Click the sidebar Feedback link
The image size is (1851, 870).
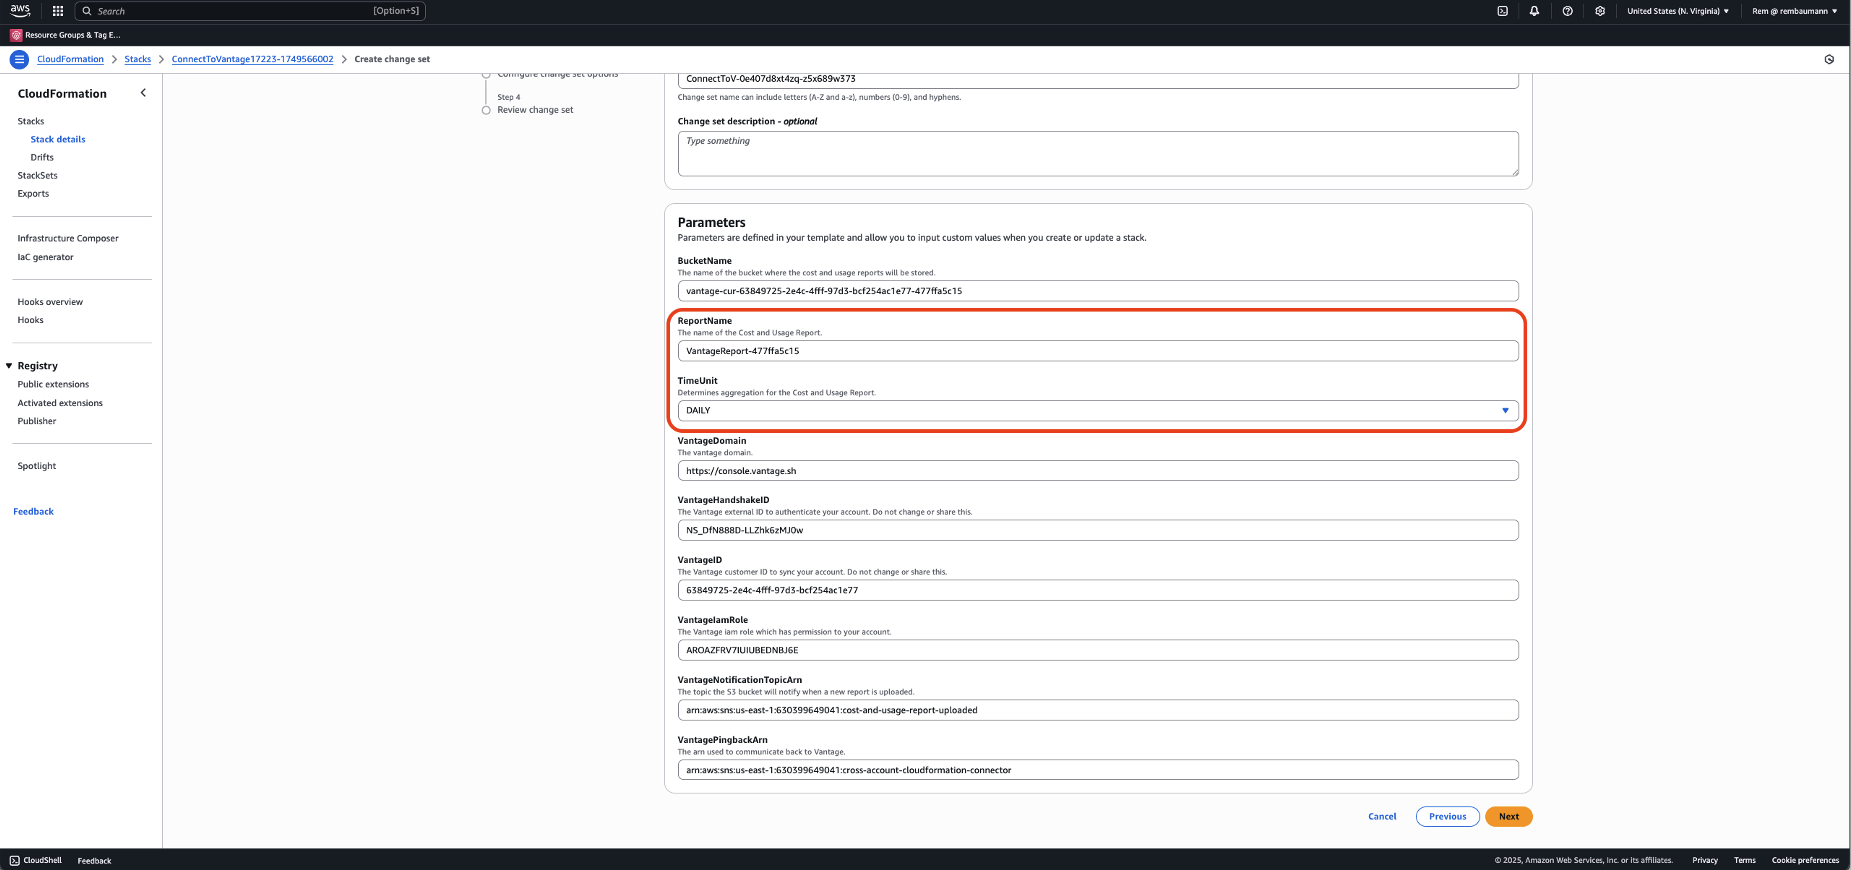click(33, 511)
